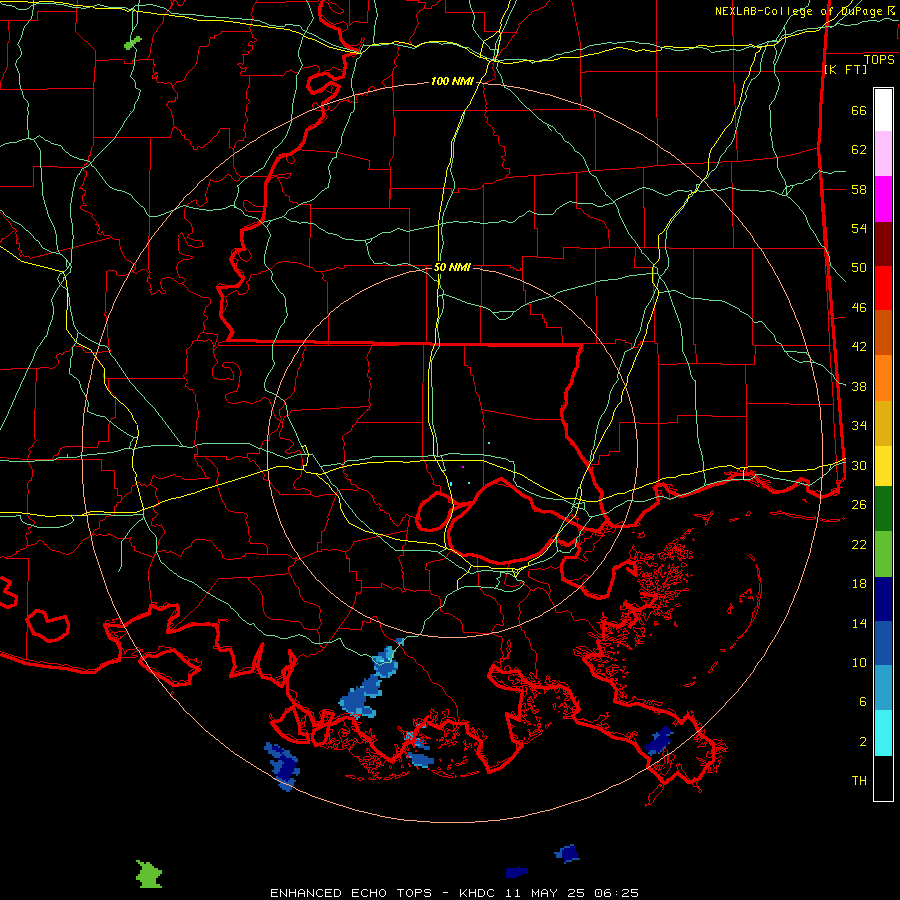Click the 100 NMI range ring label
Screen dimensions: 900x900
pos(452,82)
